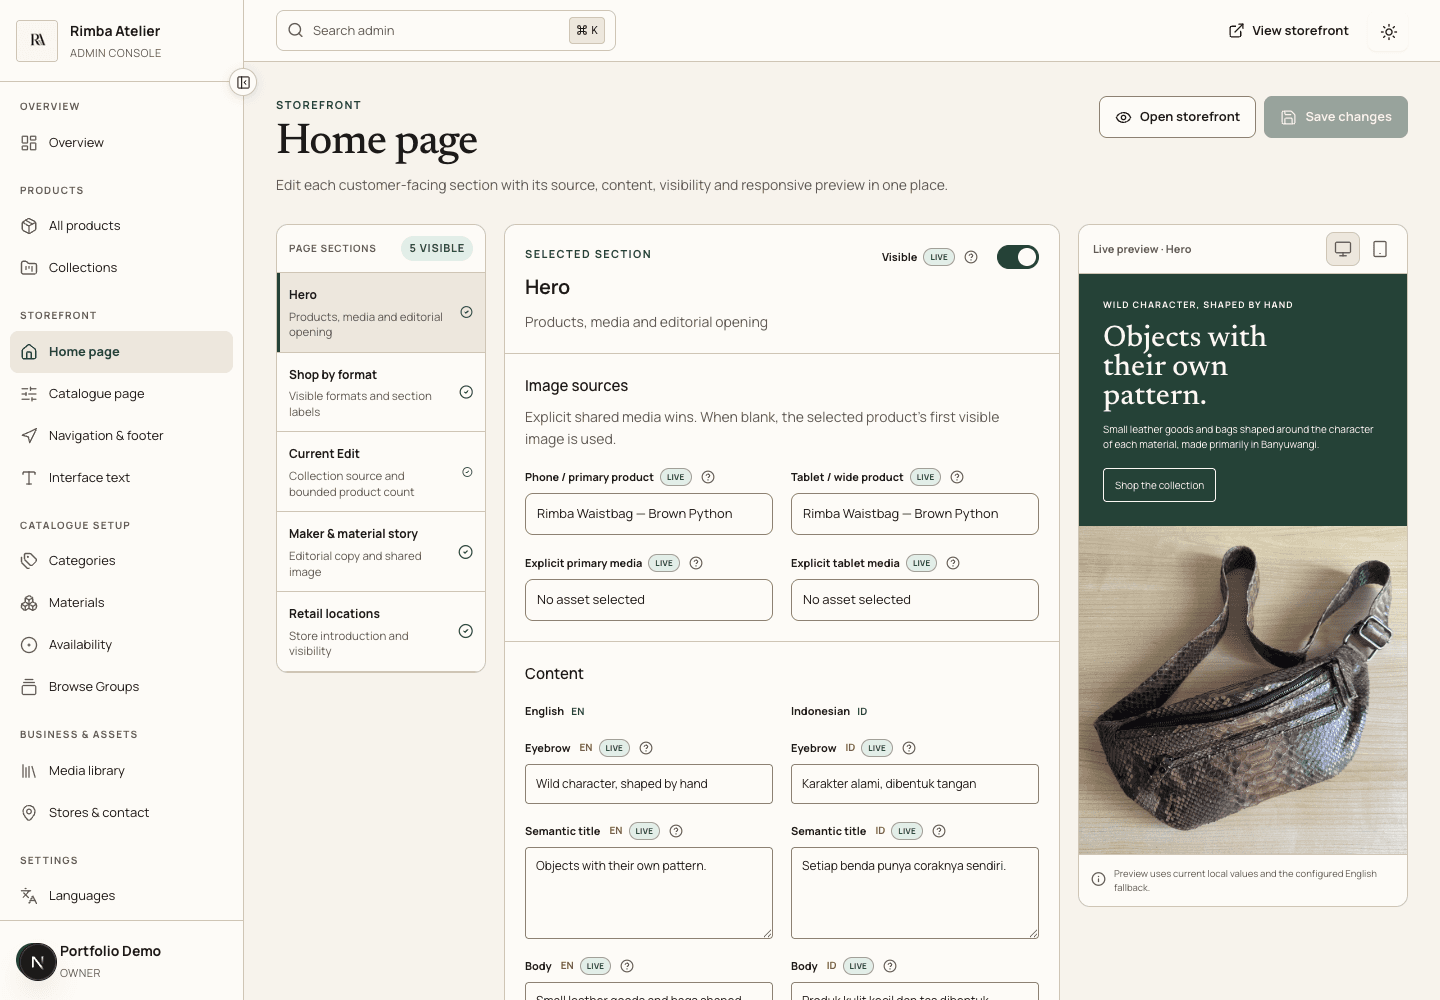Open Explicit tablet media asset picker

click(915, 600)
